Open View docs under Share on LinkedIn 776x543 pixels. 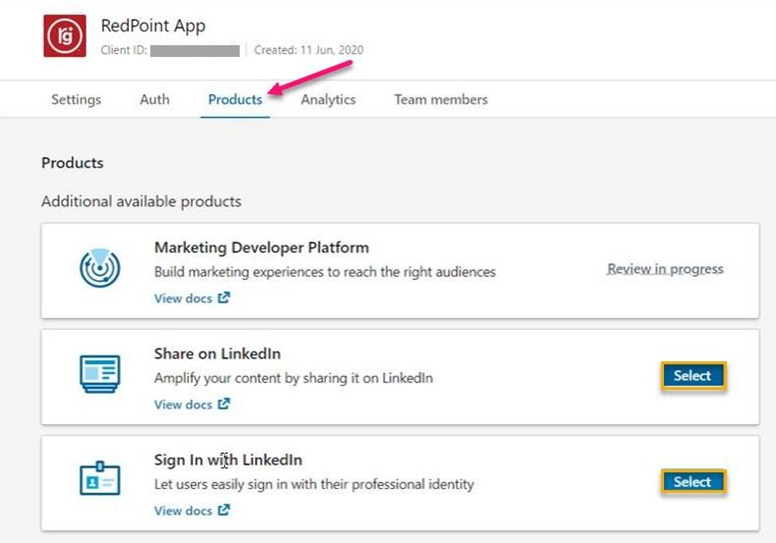183,404
